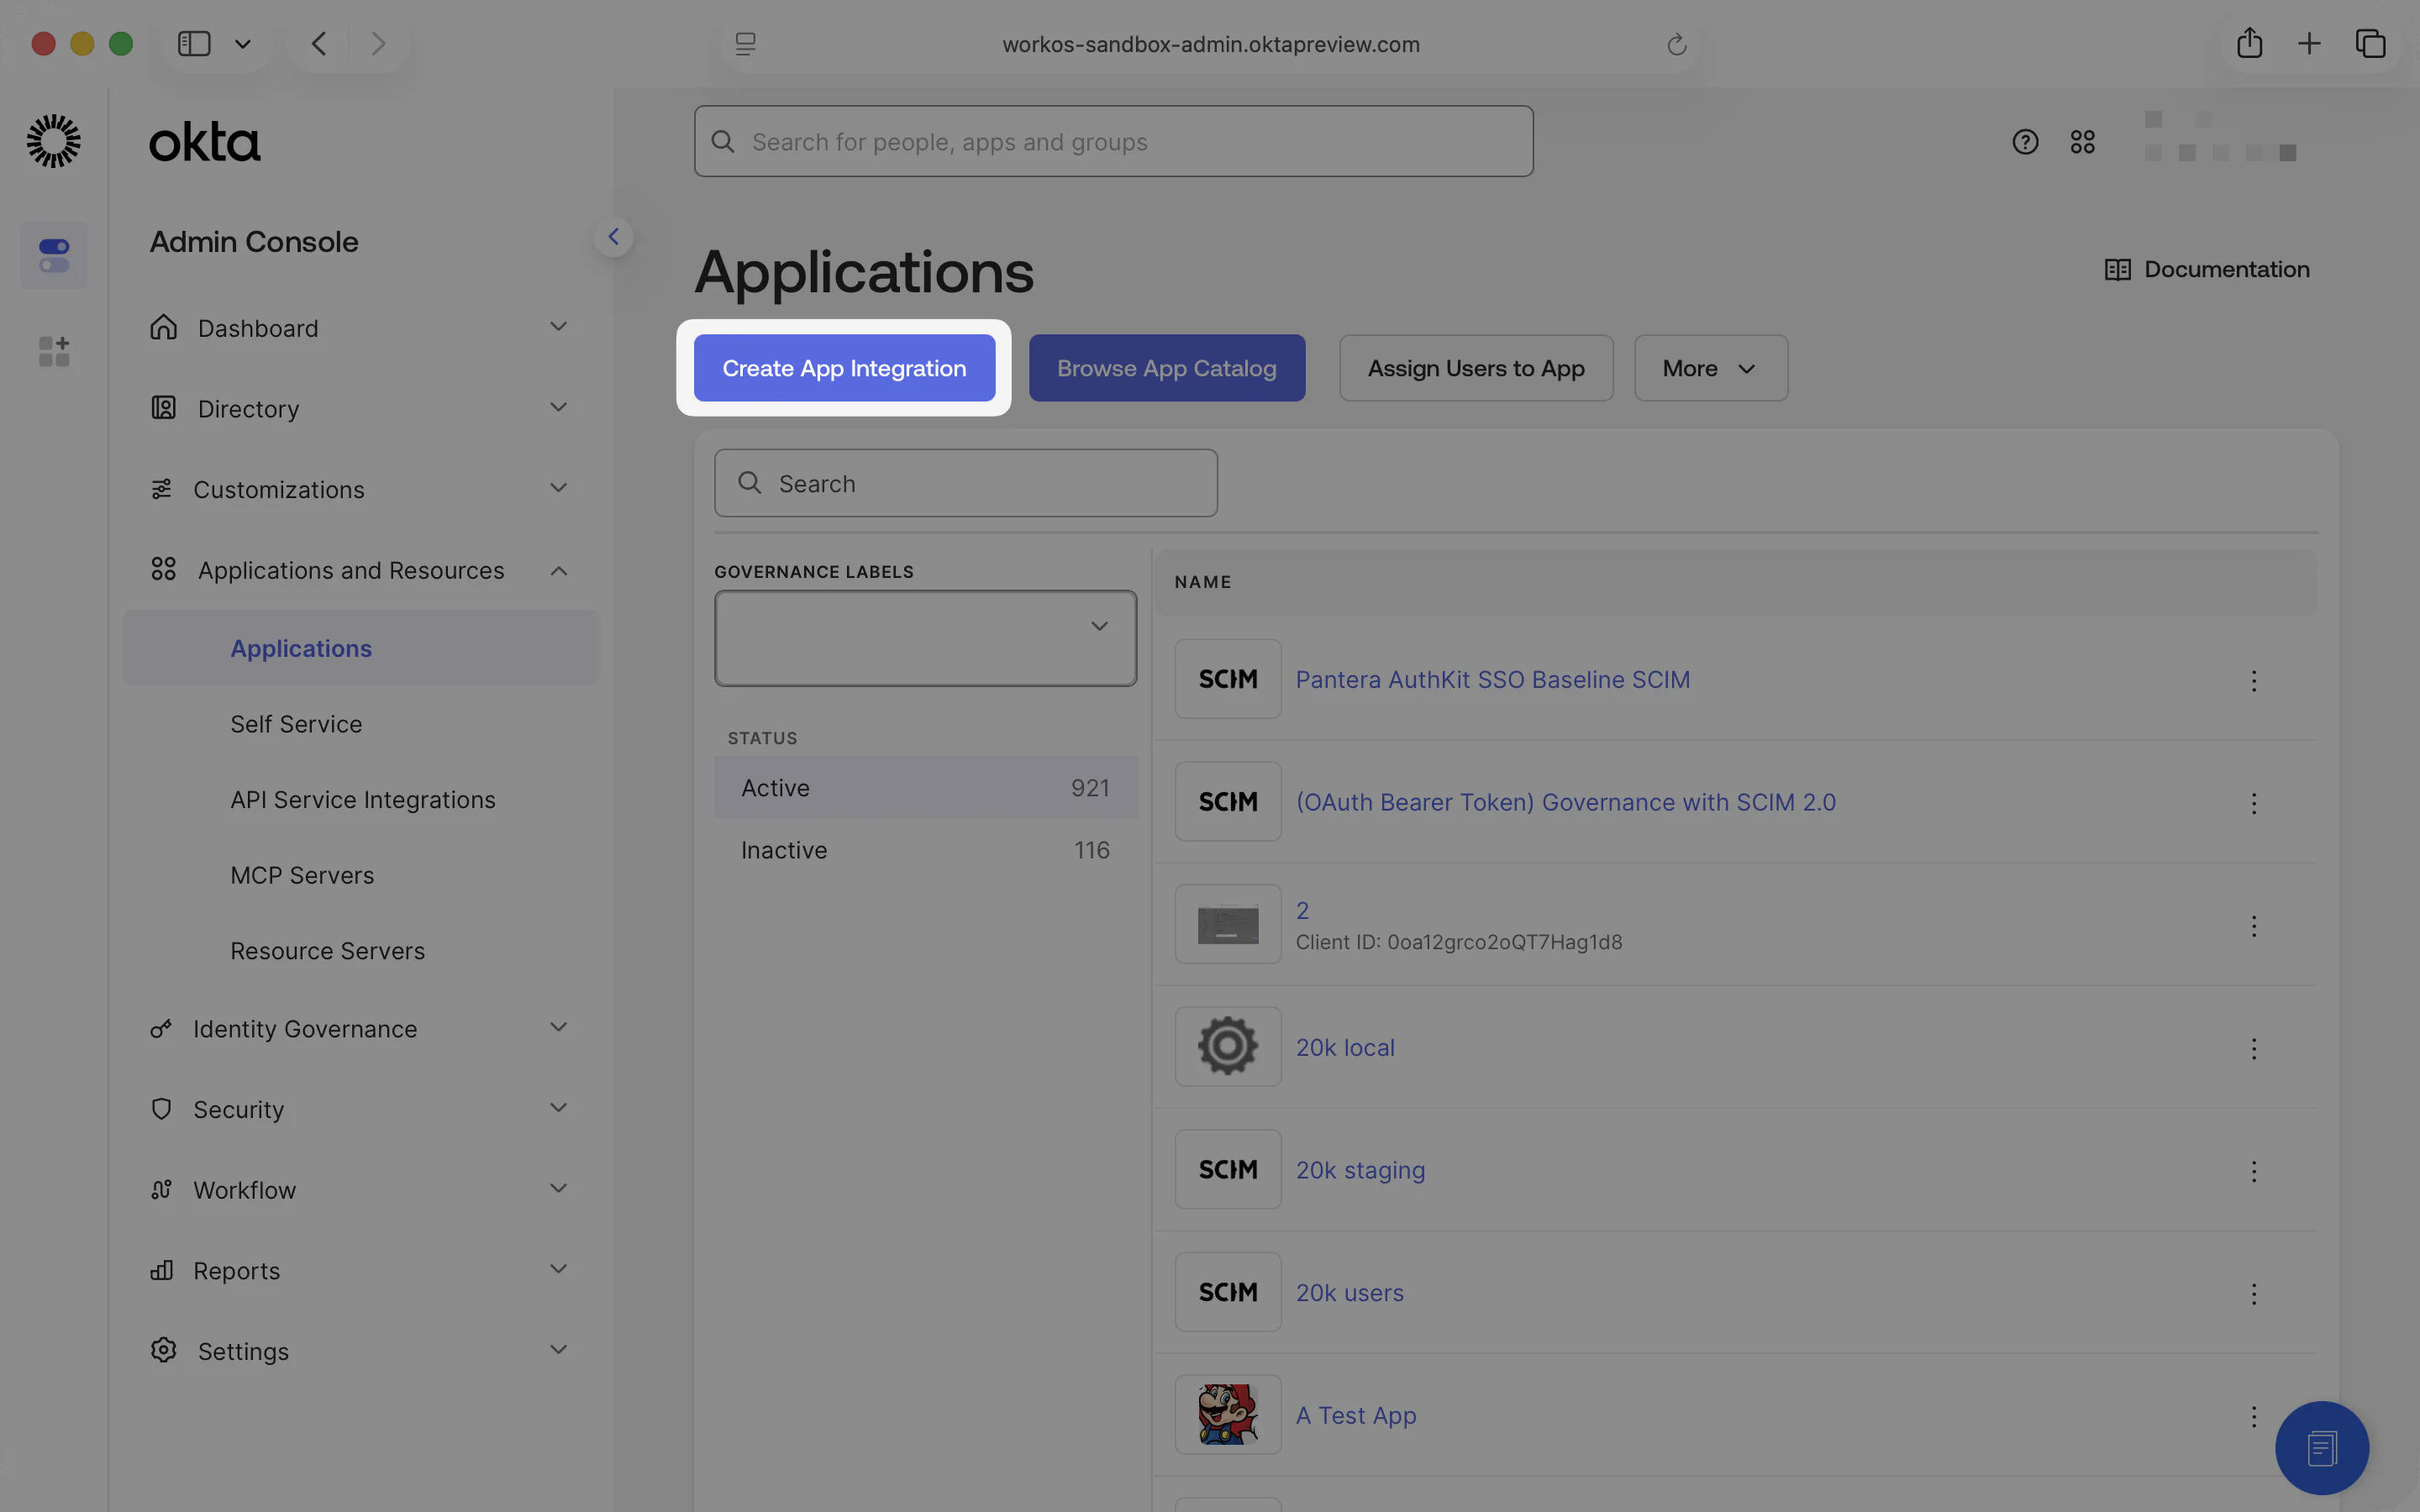Image resolution: width=2420 pixels, height=1512 pixels.
Task: Click the Okta sunburst logo icon
Action: coord(53,141)
